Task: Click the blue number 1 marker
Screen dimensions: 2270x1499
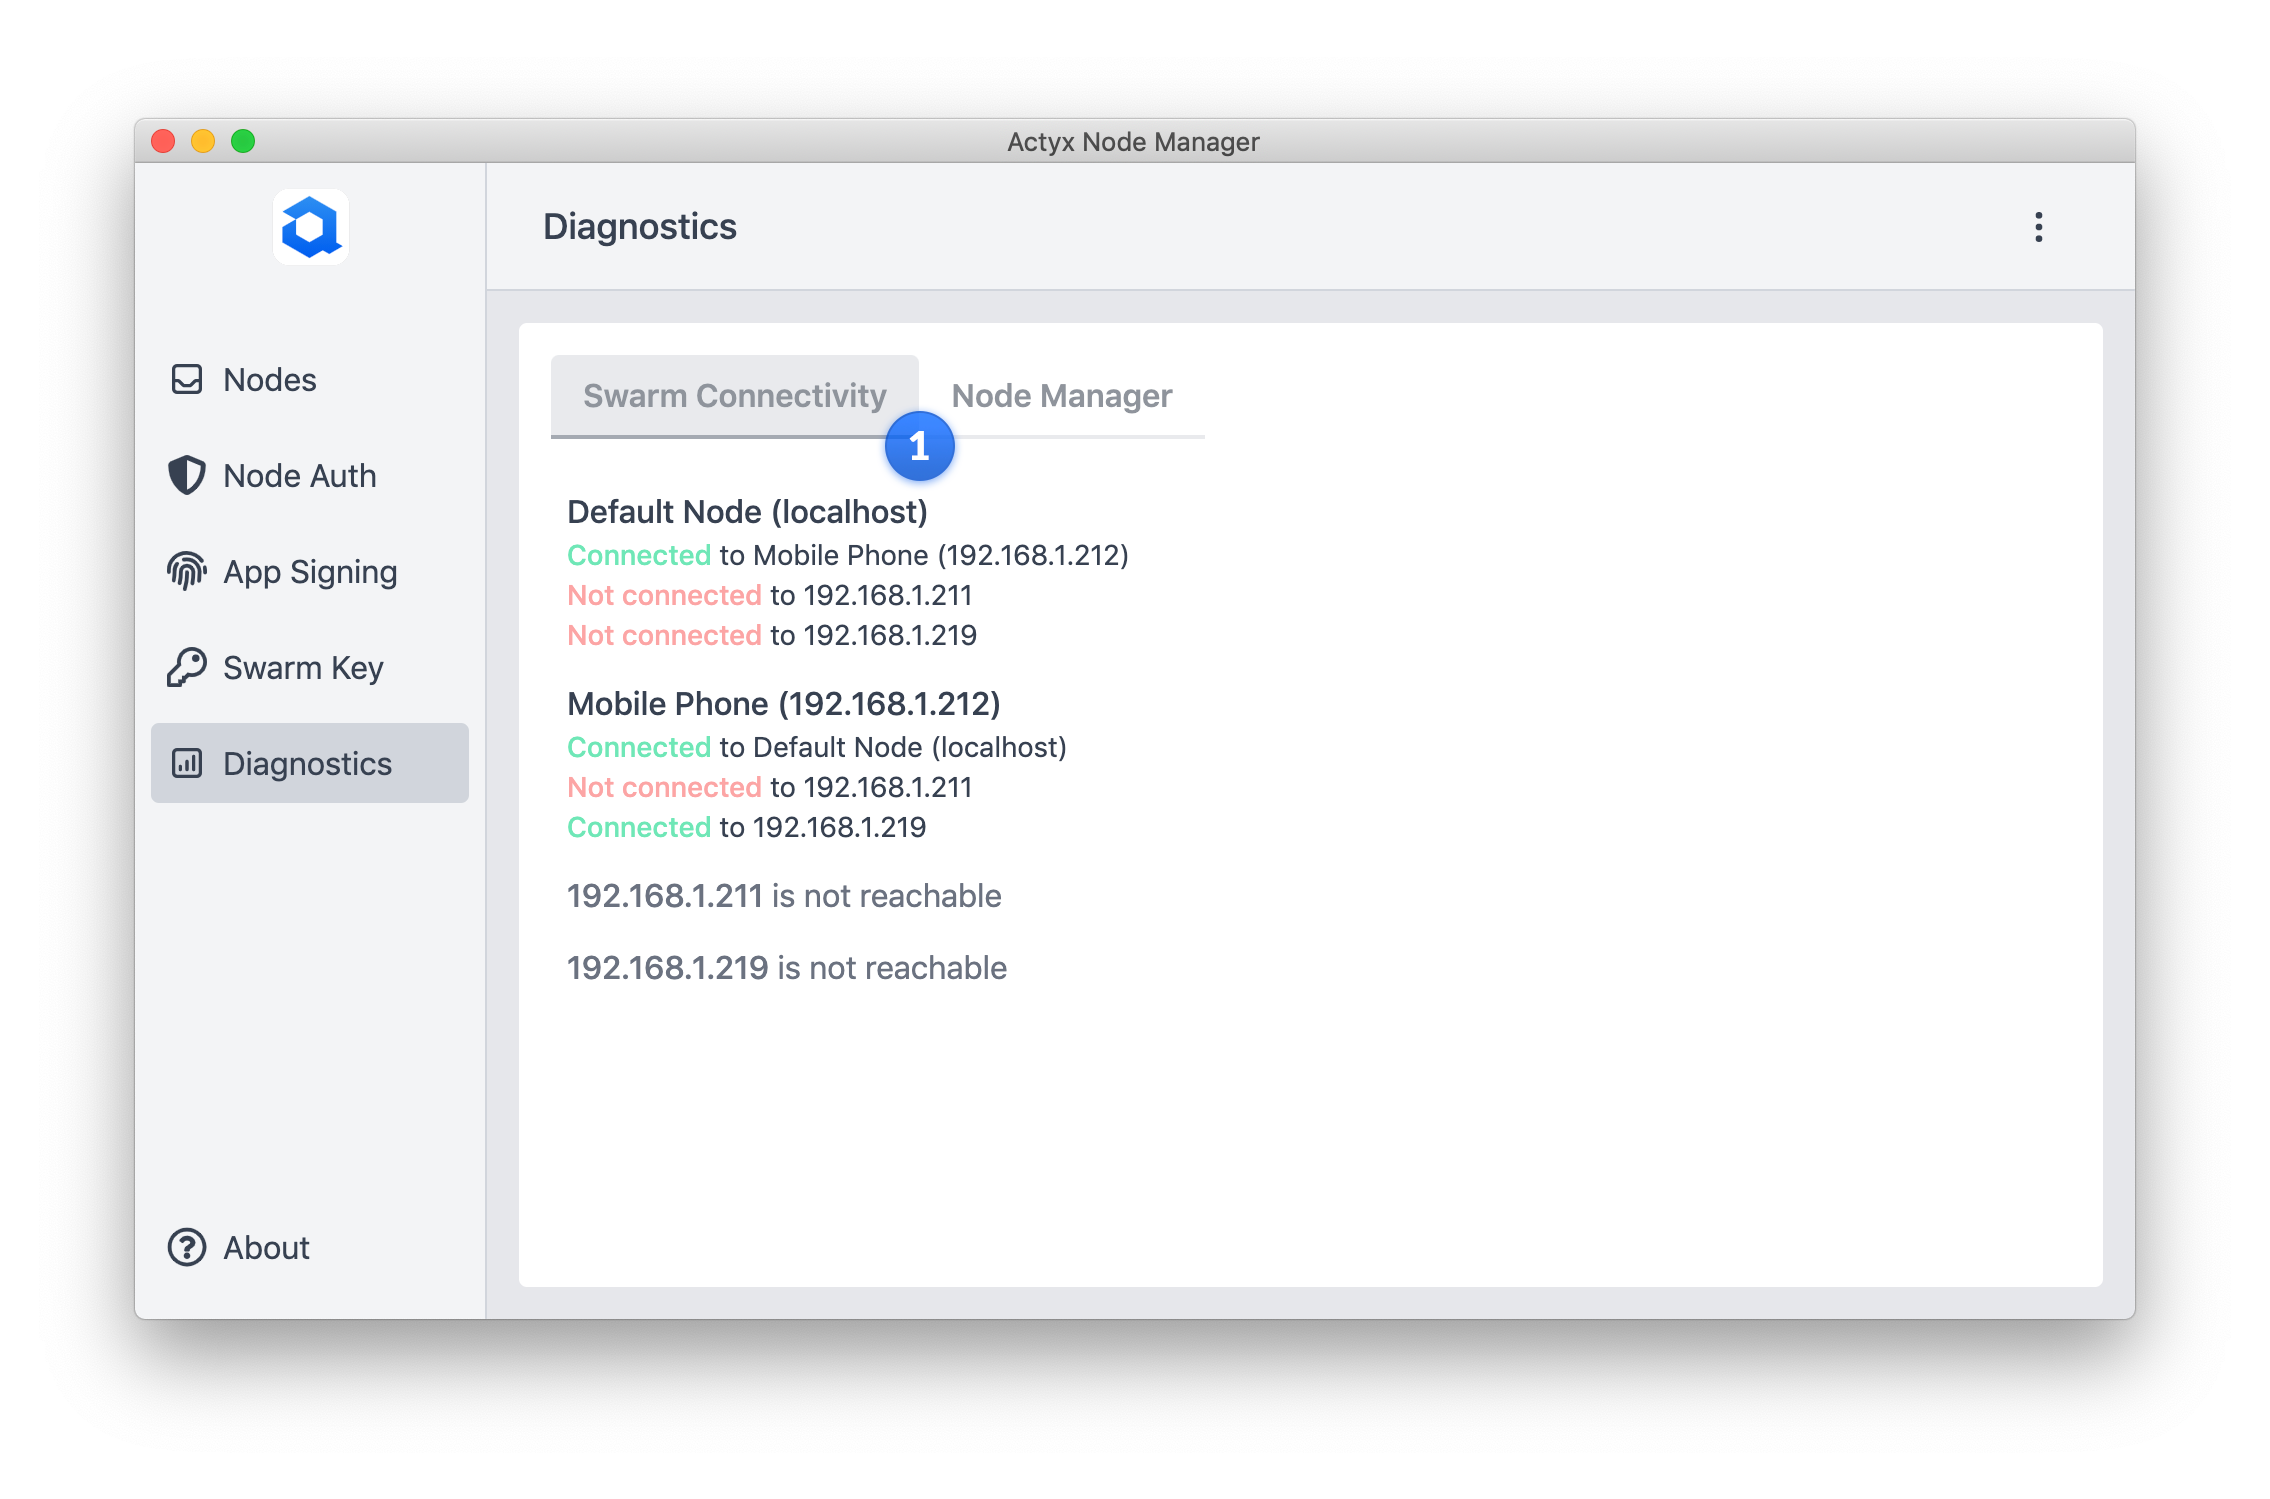Action: point(919,446)
